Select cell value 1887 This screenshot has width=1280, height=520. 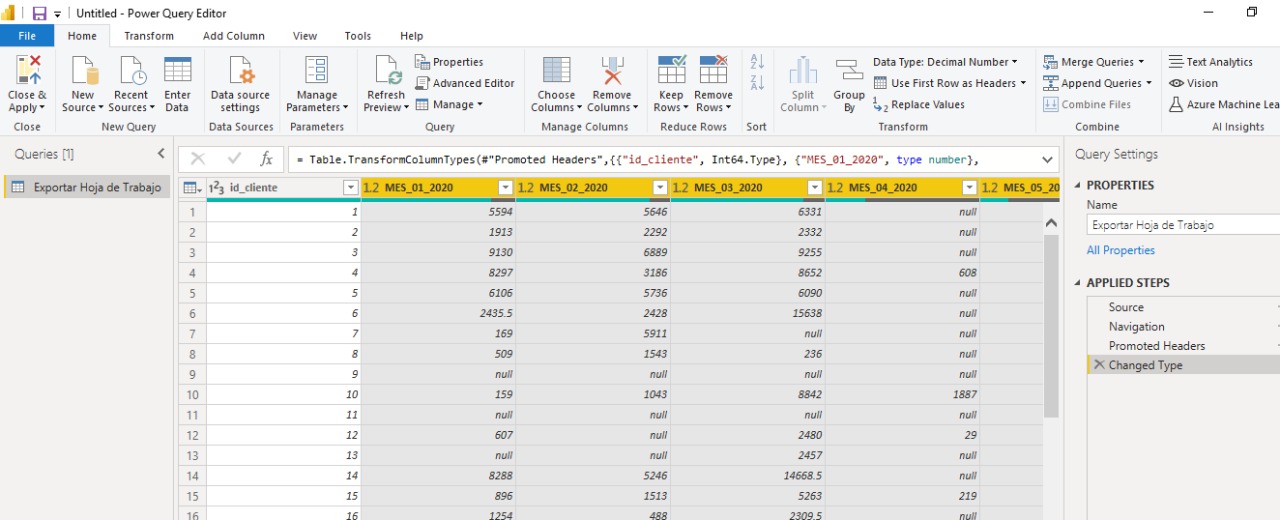pos(902,394)
